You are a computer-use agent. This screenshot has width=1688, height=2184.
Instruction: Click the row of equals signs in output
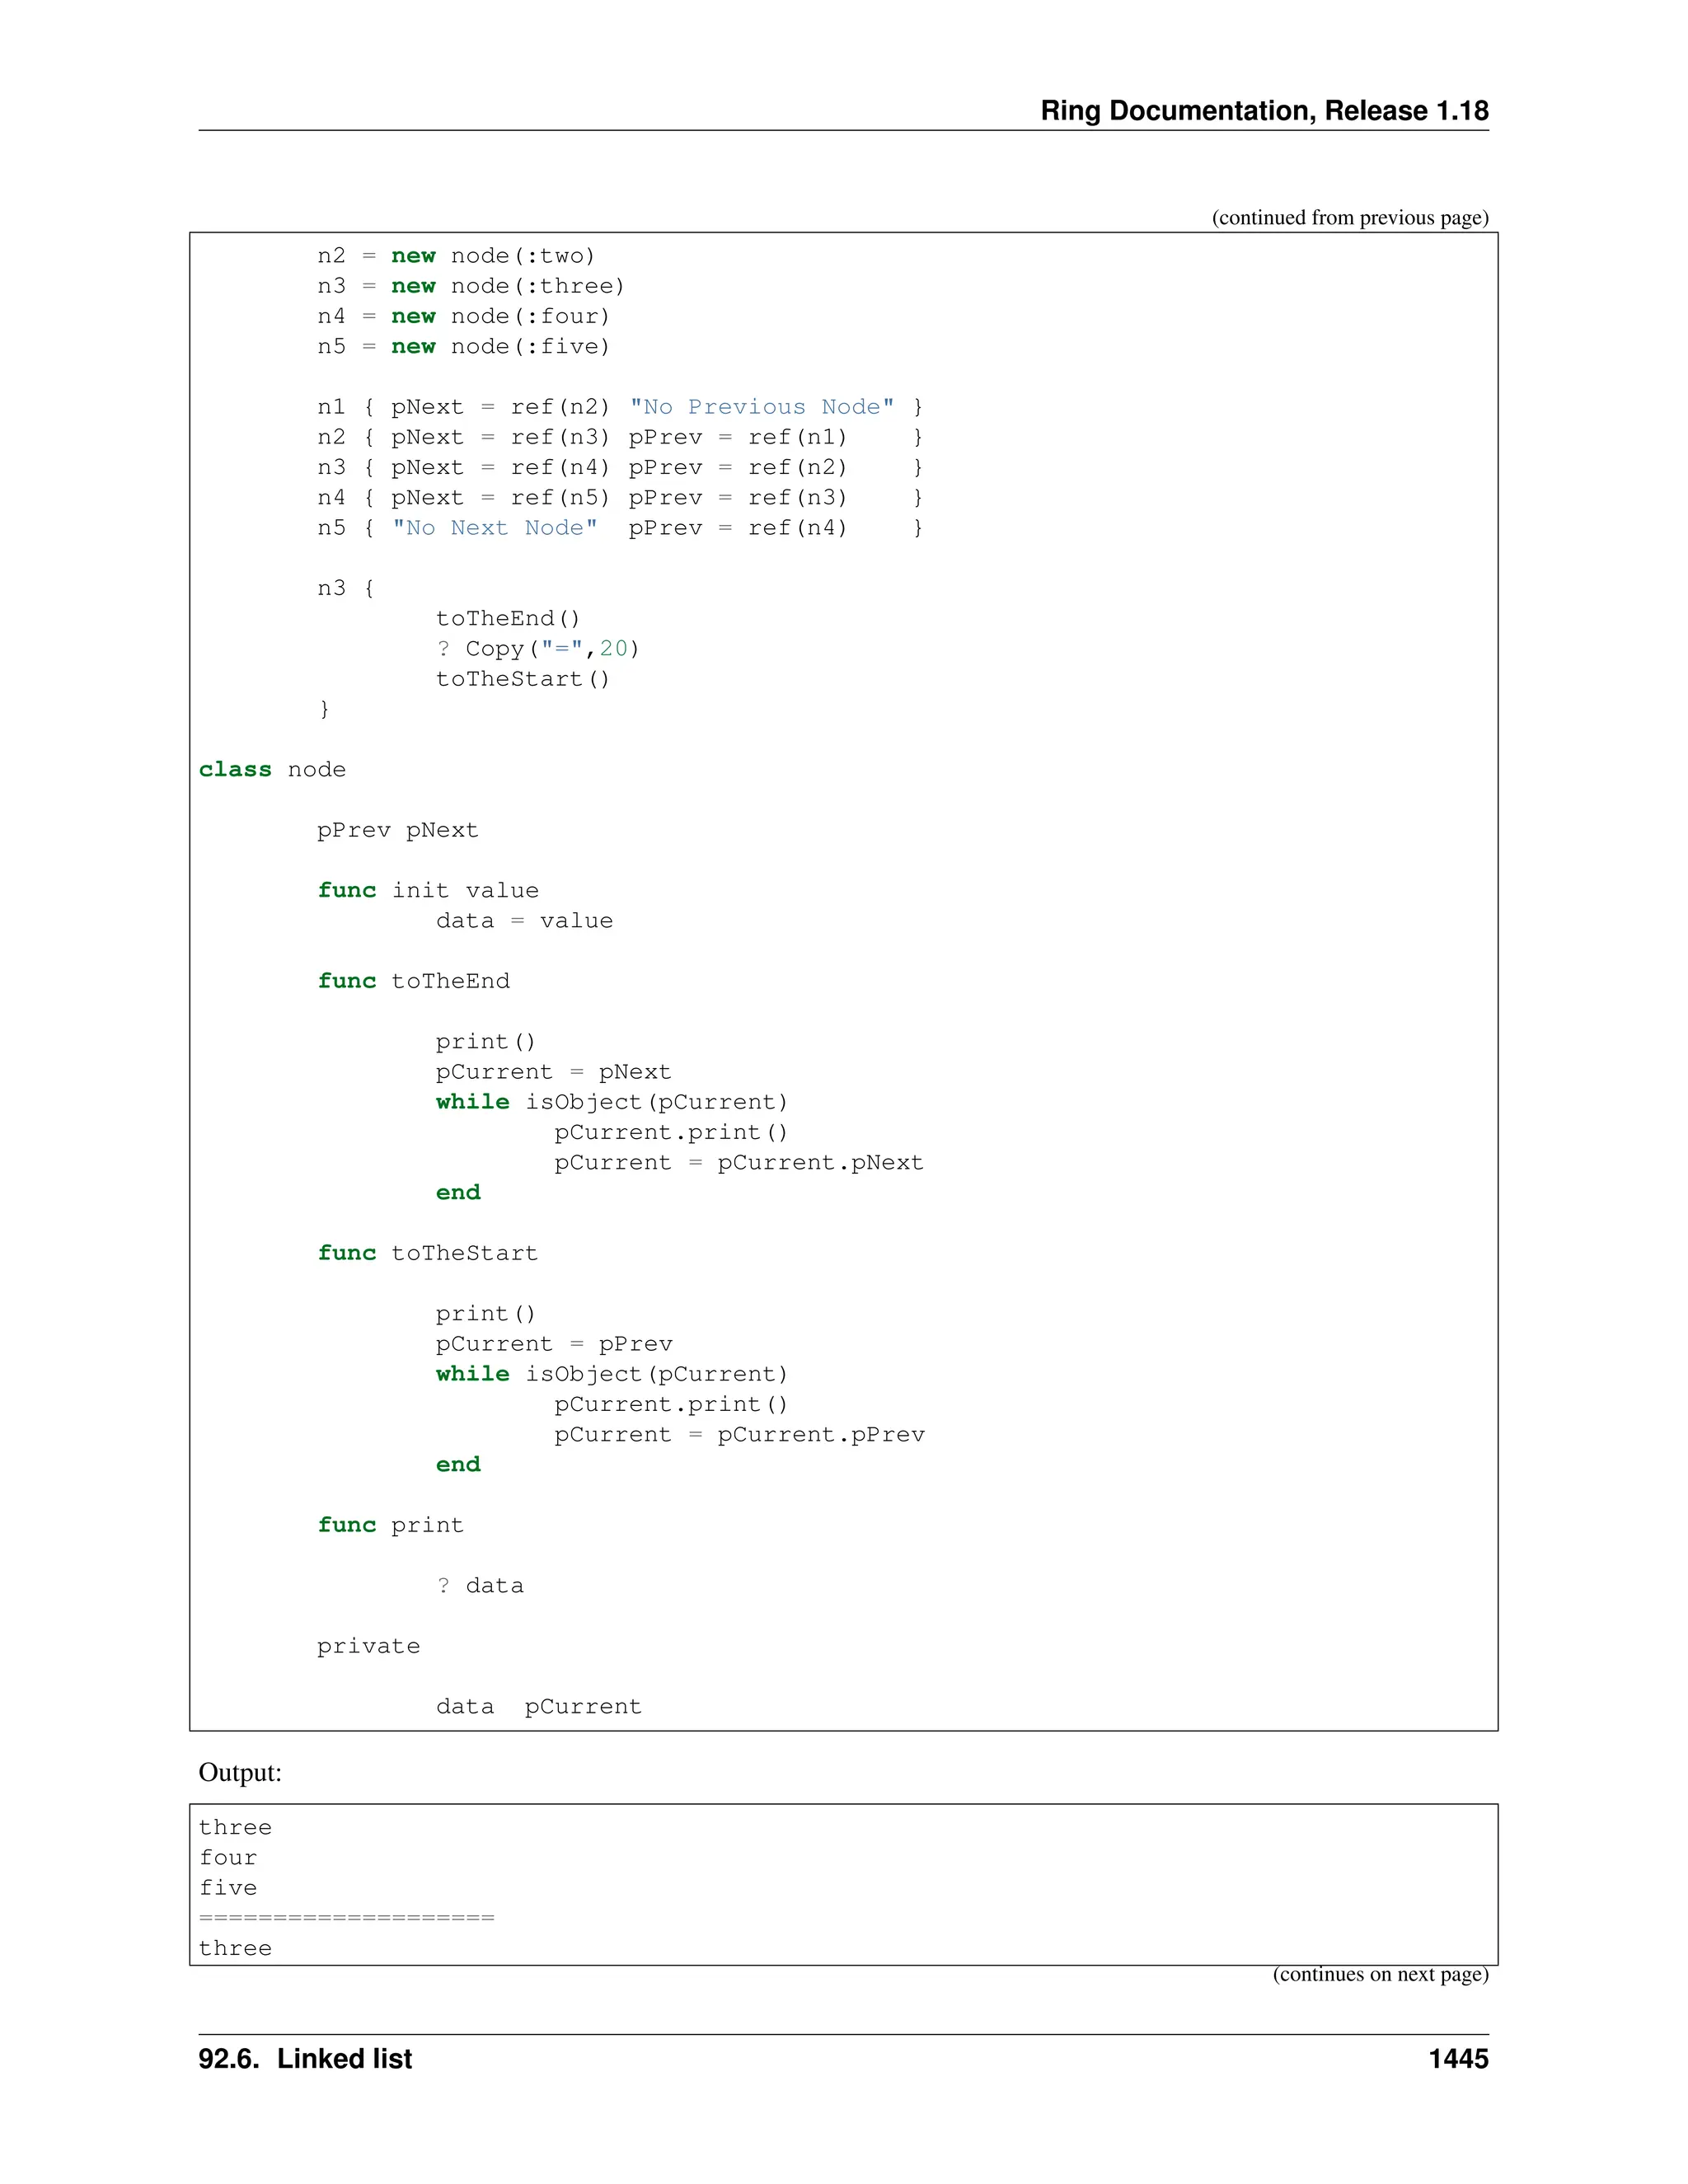(347, 1917)
